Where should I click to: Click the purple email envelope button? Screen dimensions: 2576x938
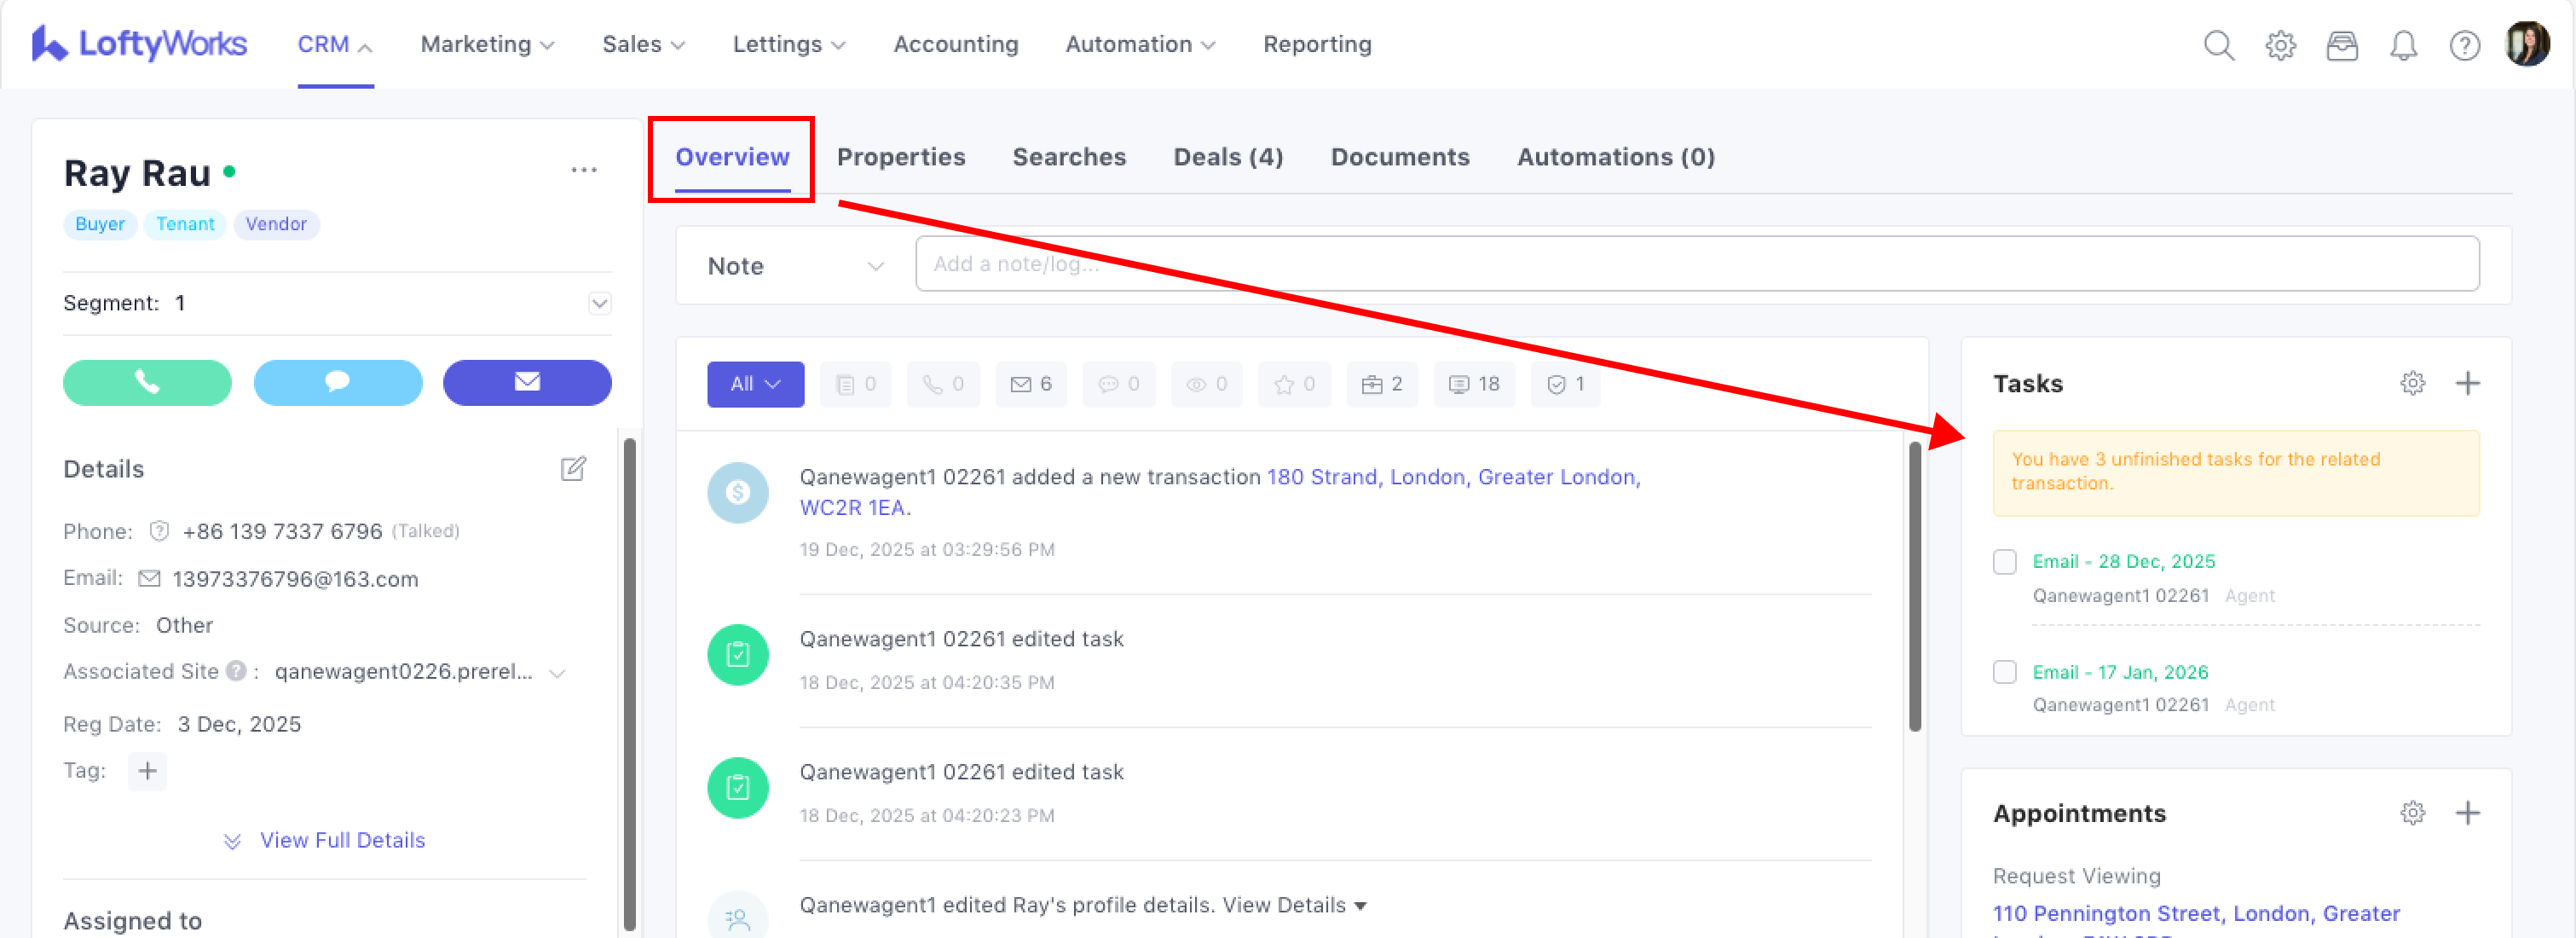pos(527,382)
